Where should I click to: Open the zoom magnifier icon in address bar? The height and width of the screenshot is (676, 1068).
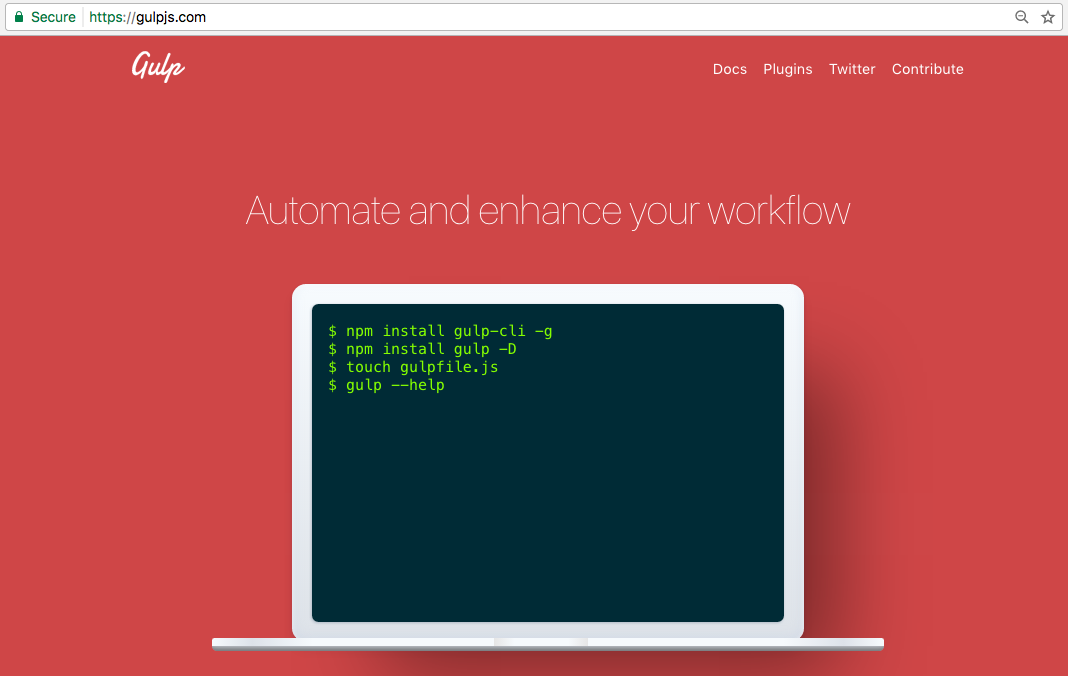coord(1021,17)
